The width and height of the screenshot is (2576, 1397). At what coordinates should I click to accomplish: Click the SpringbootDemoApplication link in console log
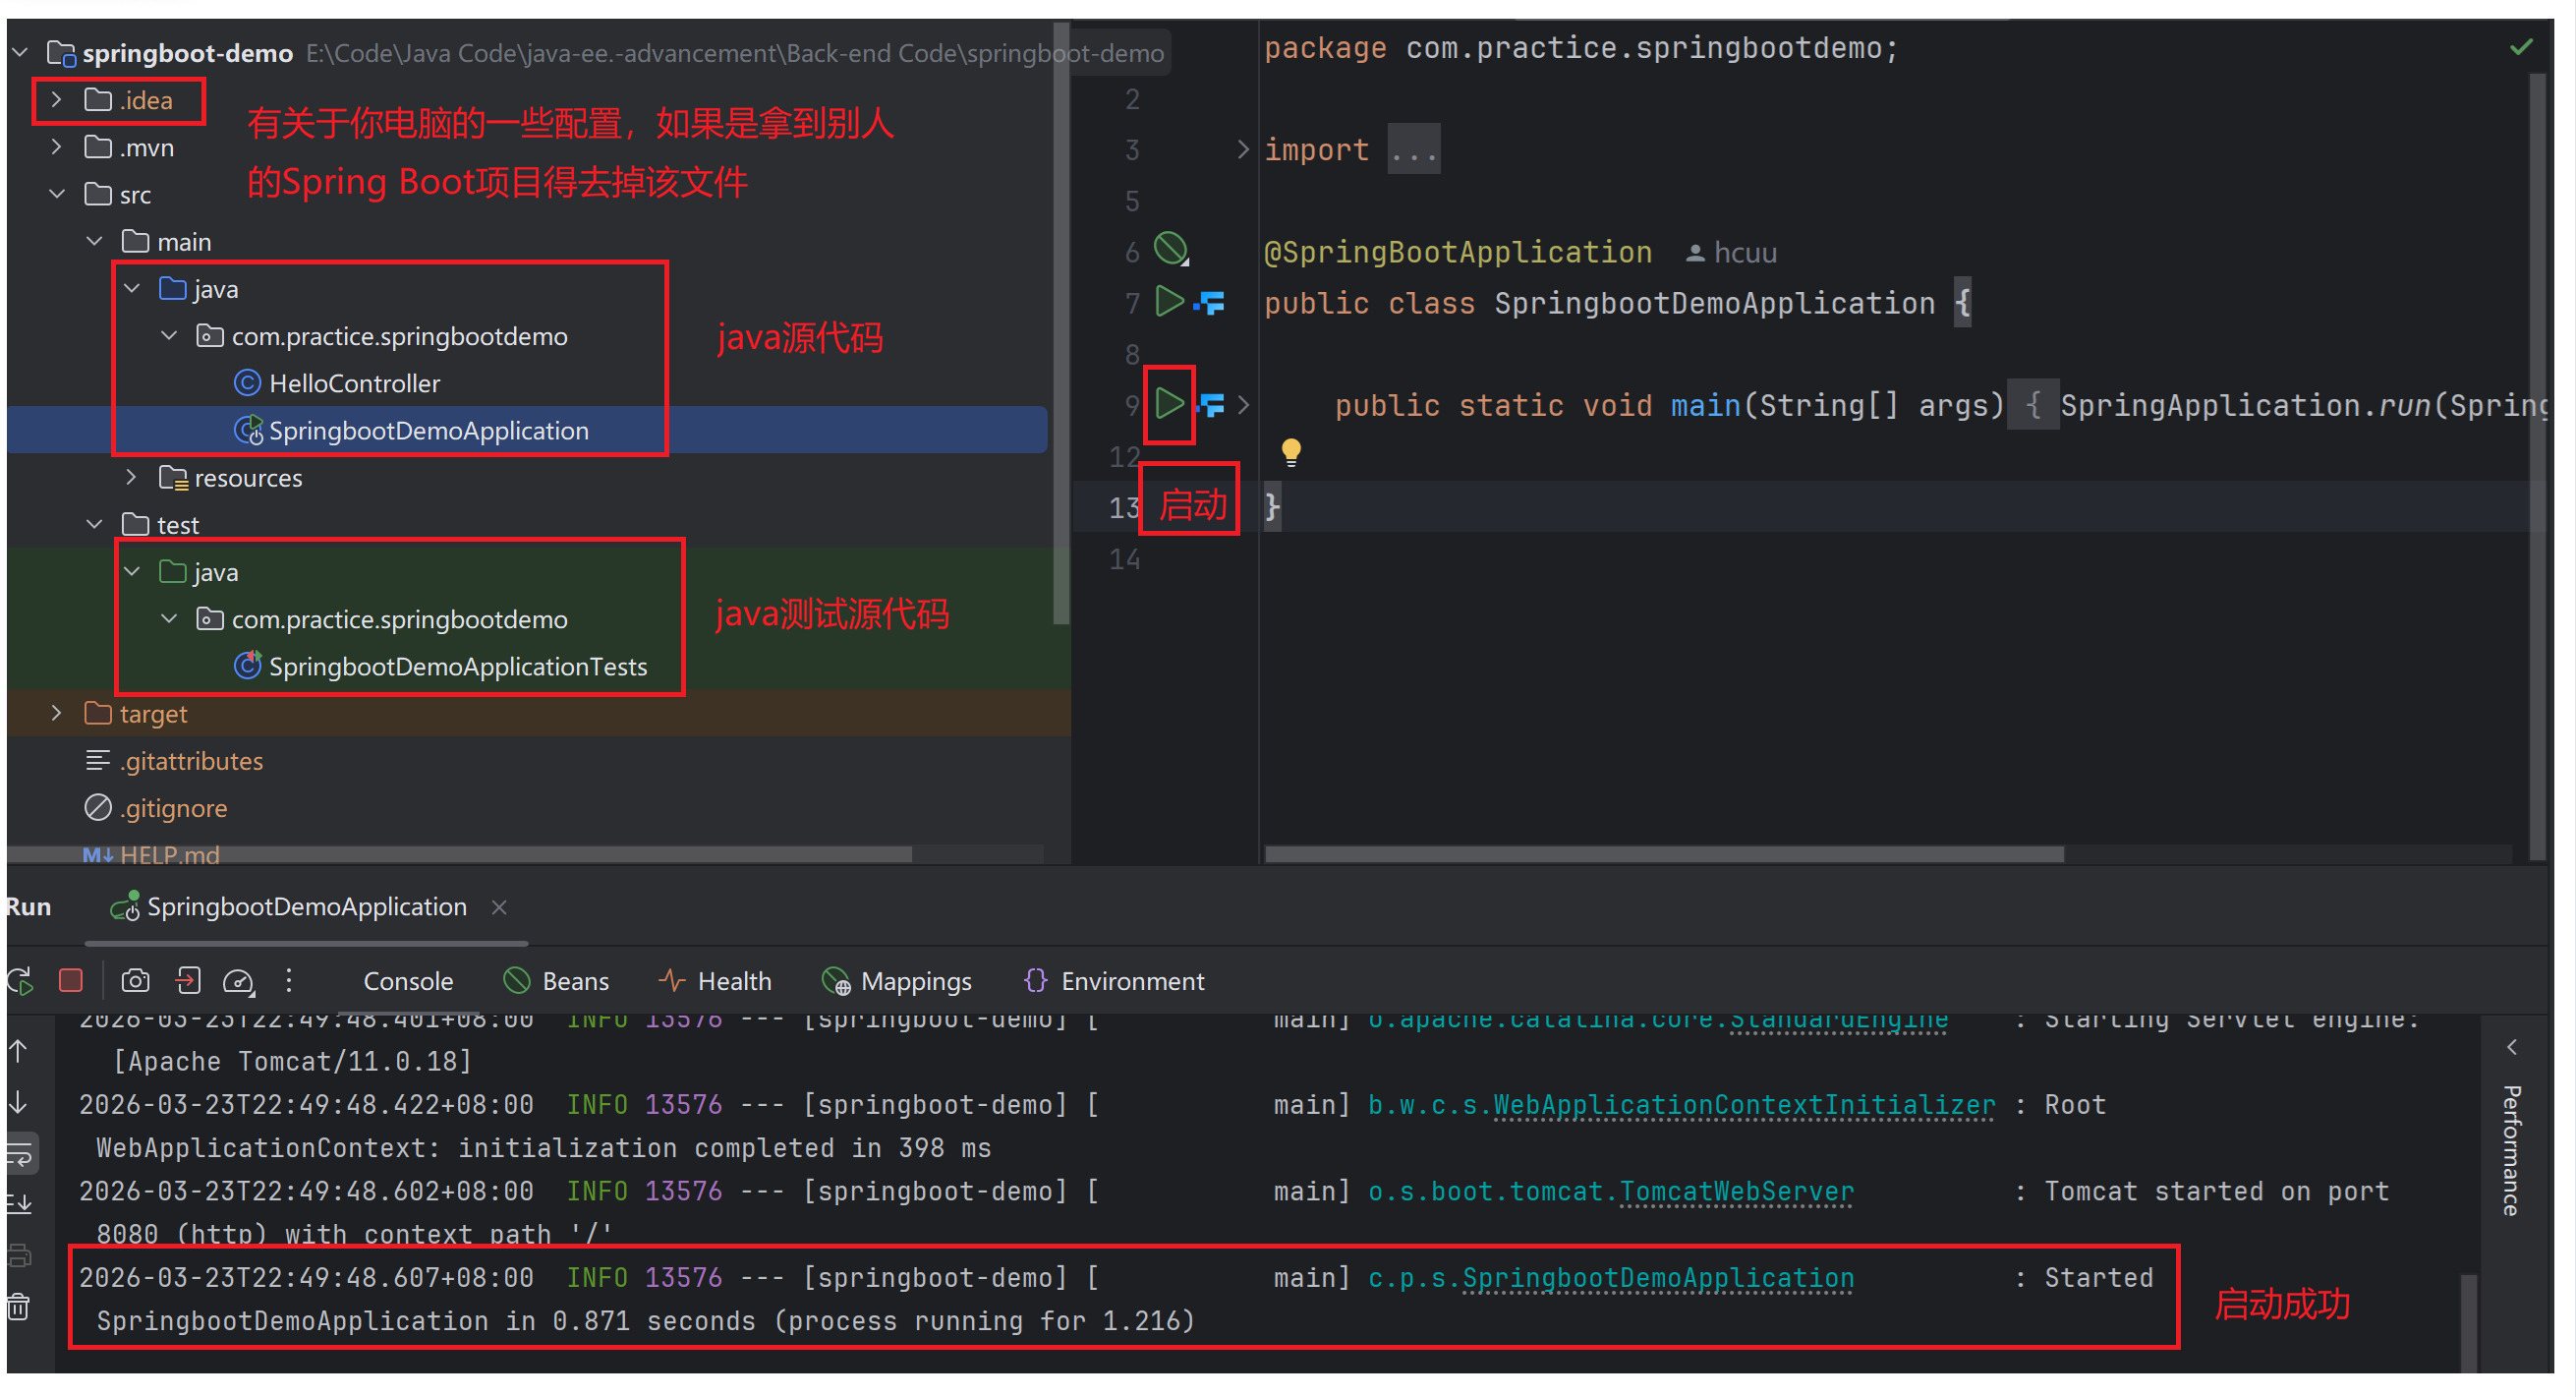[1657, 1277]
